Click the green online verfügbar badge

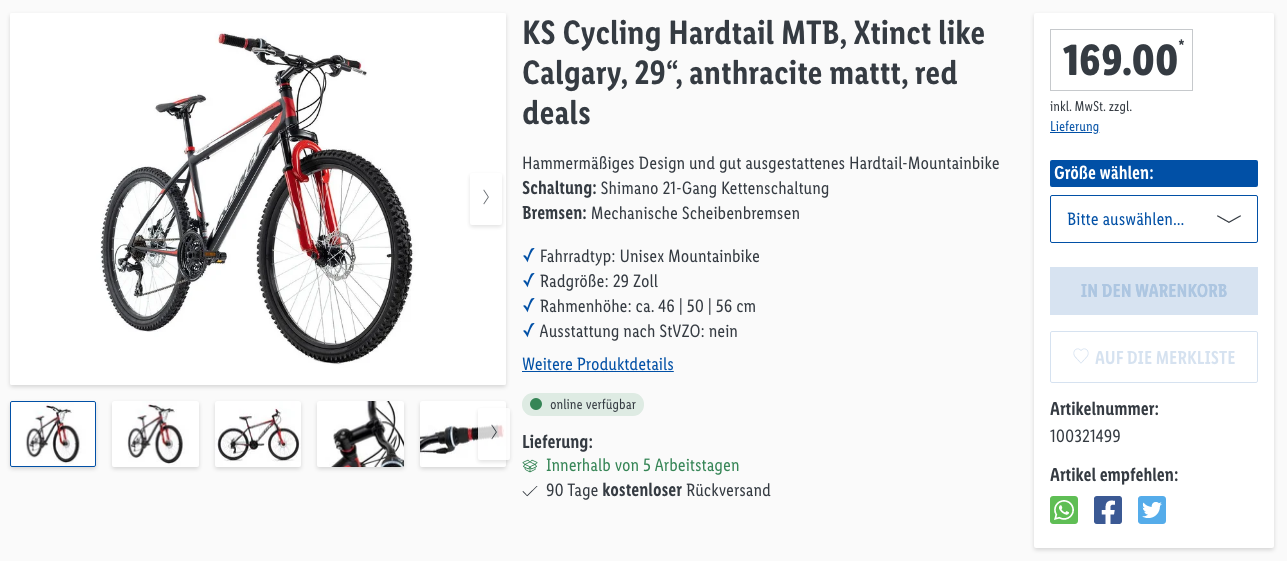pyautogui.click(x=584, y=404)
